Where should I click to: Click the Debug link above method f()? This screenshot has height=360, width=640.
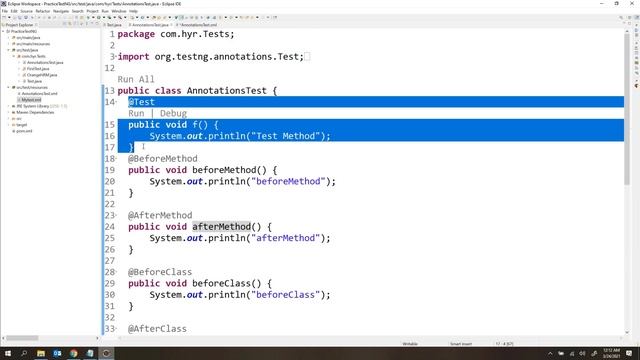(173, 113)
